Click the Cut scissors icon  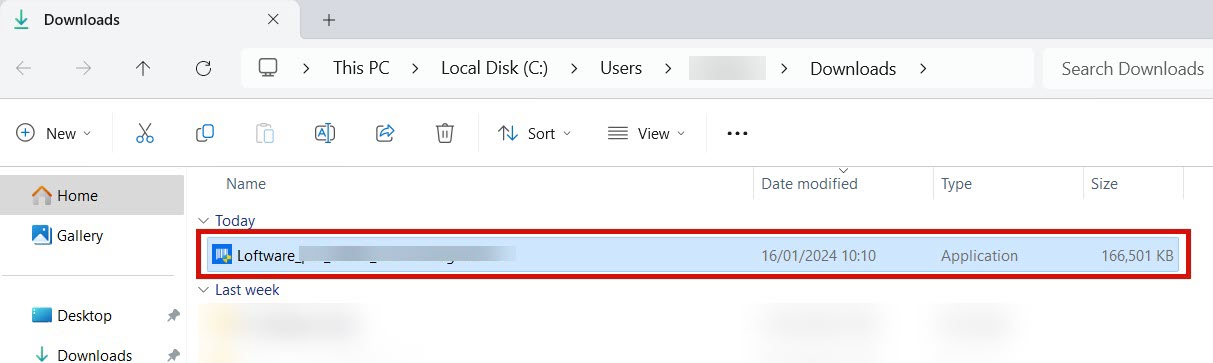pos(145,133)
